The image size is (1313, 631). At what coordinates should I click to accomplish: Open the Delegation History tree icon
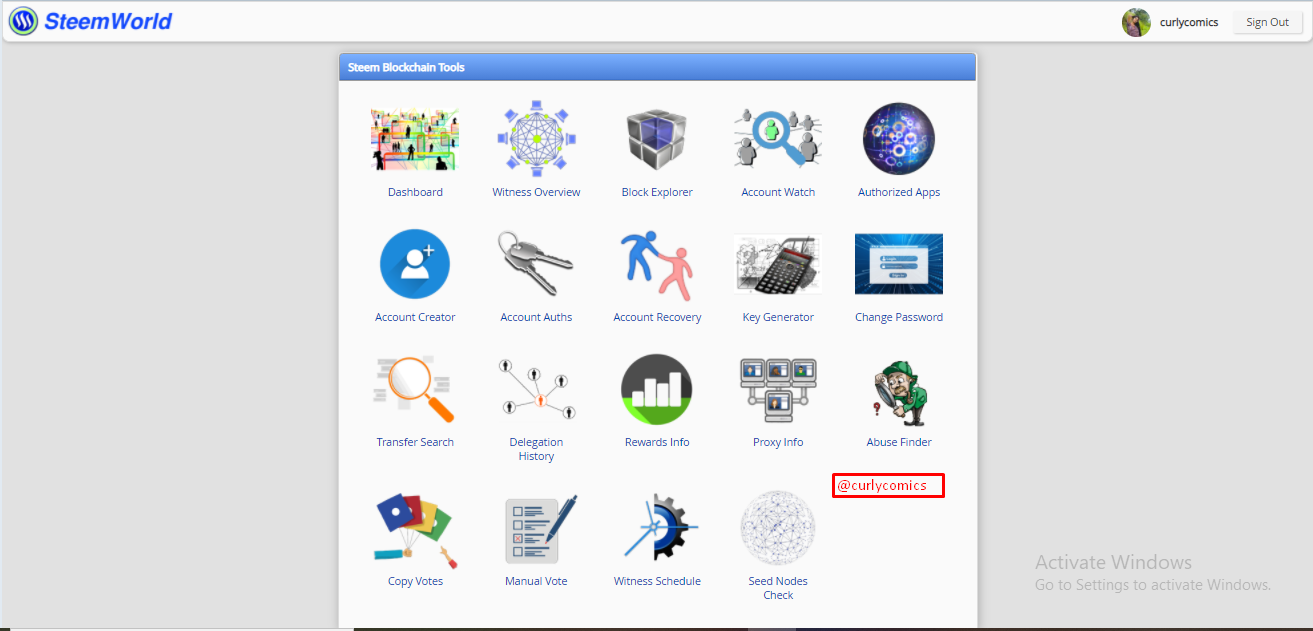536,389
